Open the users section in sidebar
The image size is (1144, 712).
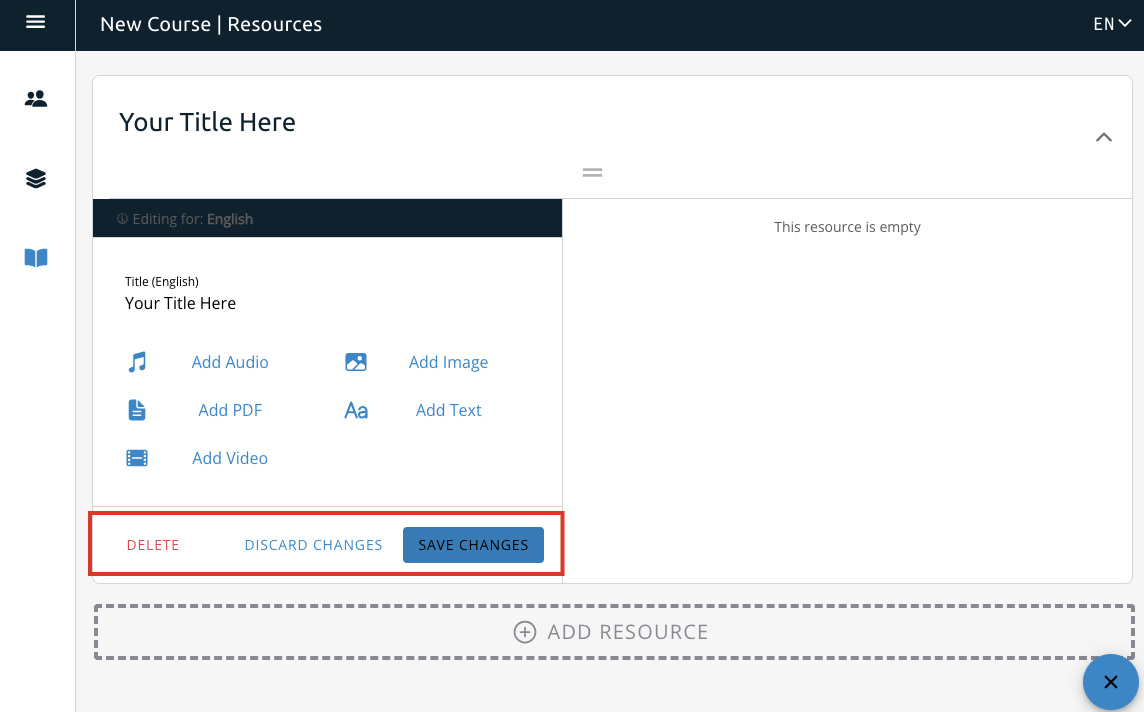pos(36,99)
